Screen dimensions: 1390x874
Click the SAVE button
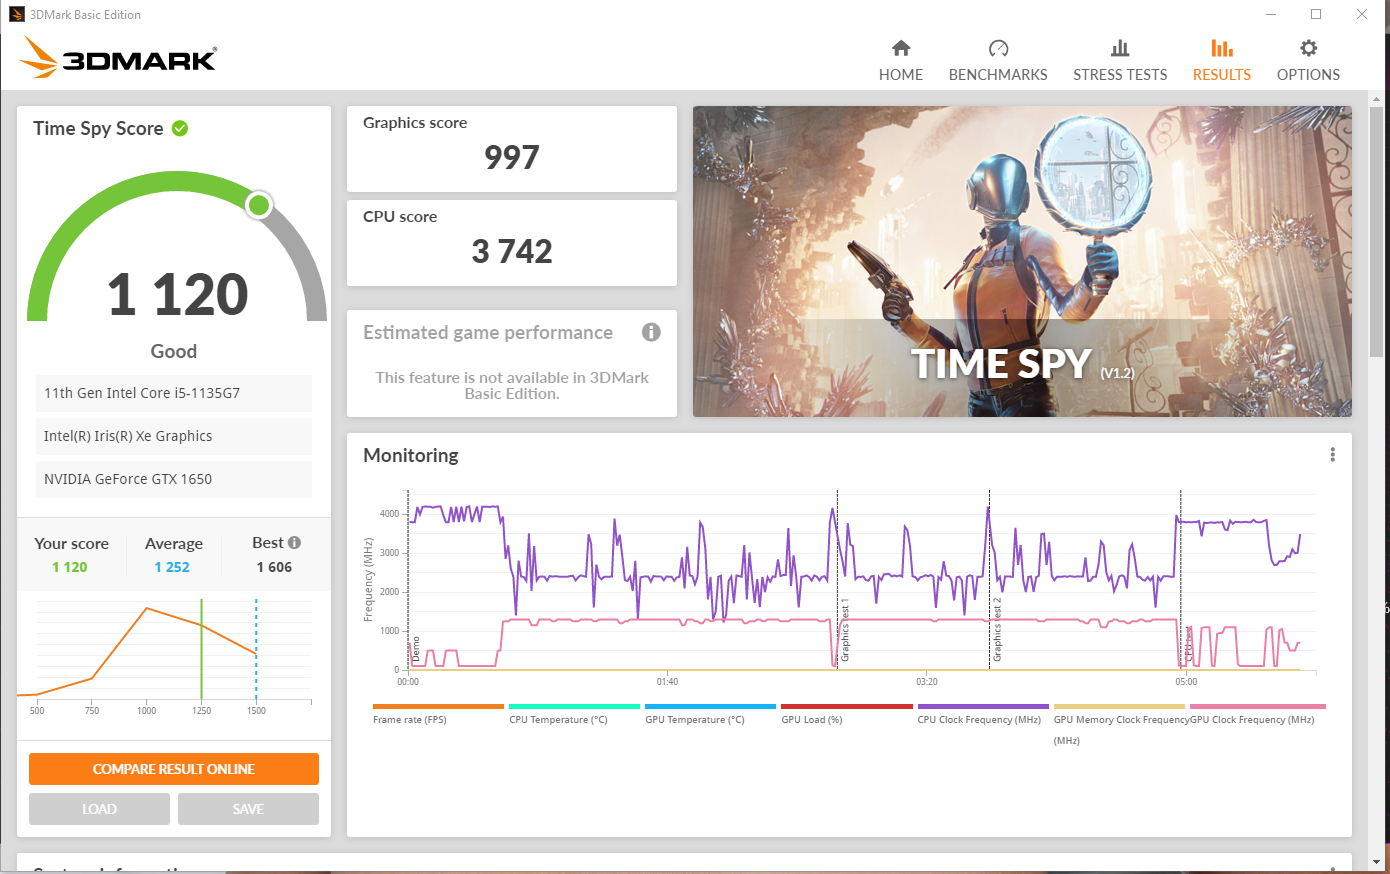tap(248, 809)
